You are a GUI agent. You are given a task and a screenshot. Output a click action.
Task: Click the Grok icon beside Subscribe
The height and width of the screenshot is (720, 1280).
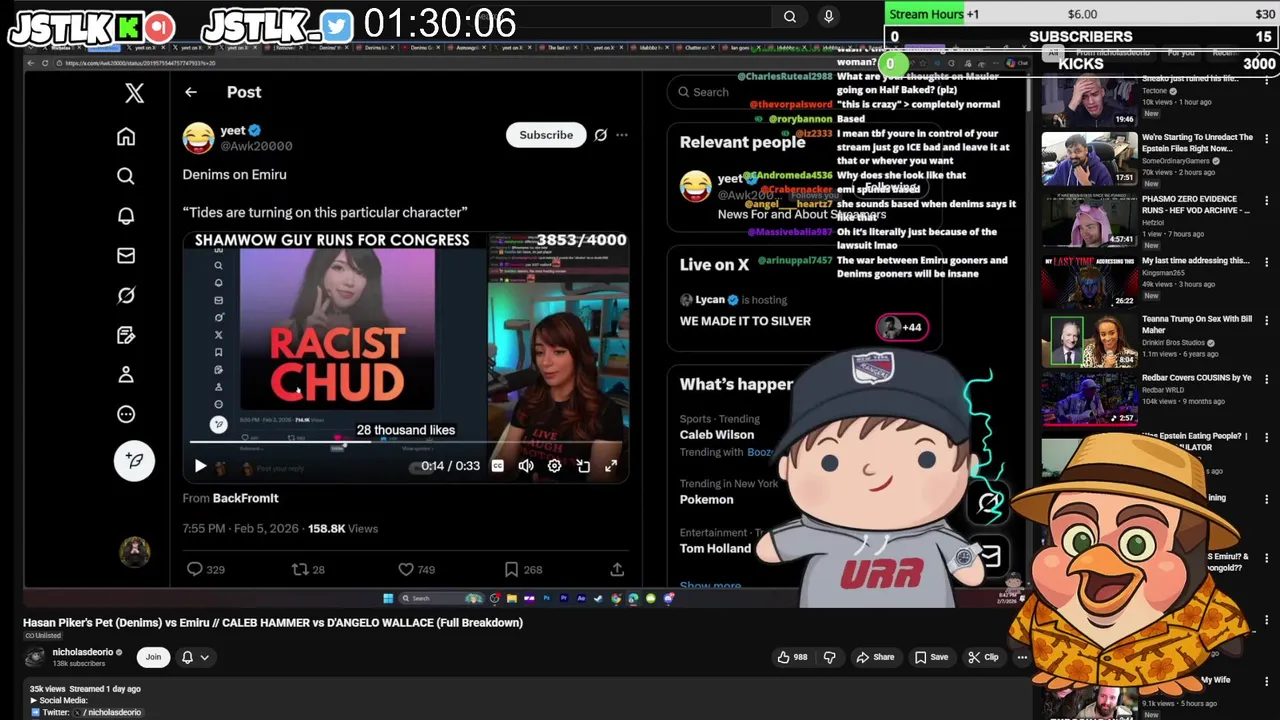[x=600, y=135]
